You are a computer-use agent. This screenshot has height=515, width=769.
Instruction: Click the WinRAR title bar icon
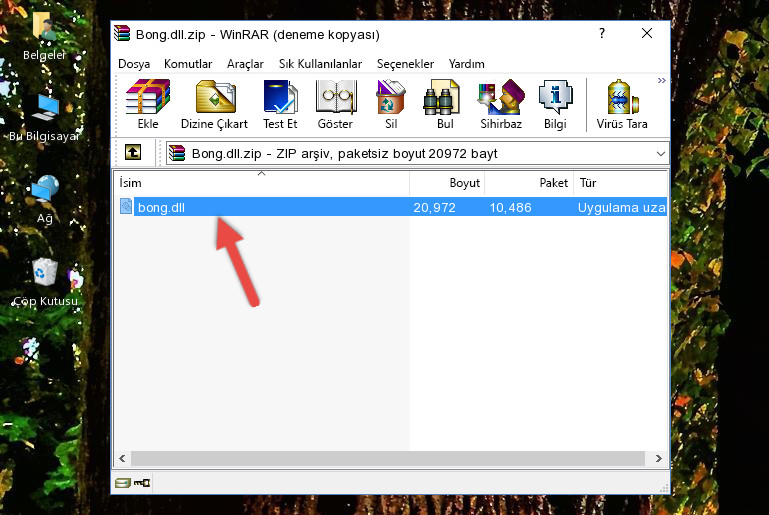tap(122, 34)
